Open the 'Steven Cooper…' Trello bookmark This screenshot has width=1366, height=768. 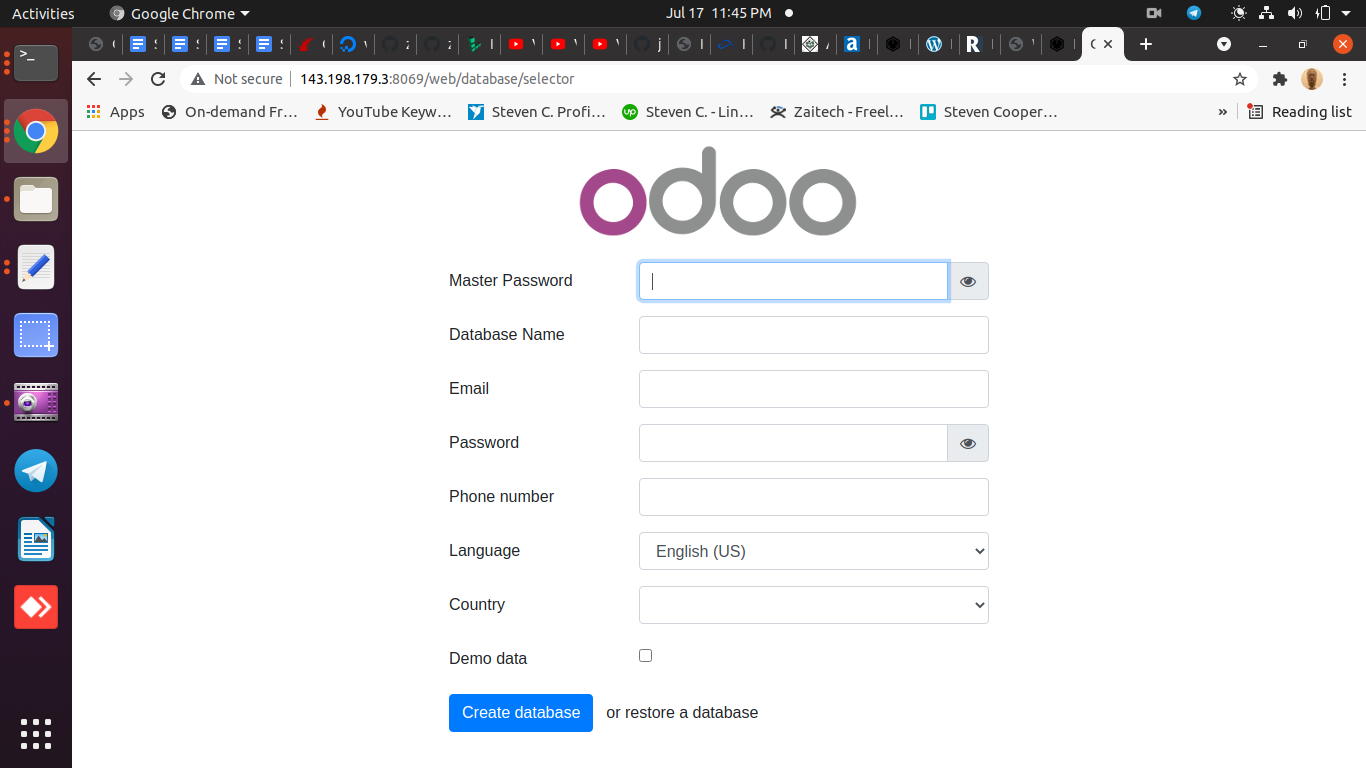[x=989, y=112]
